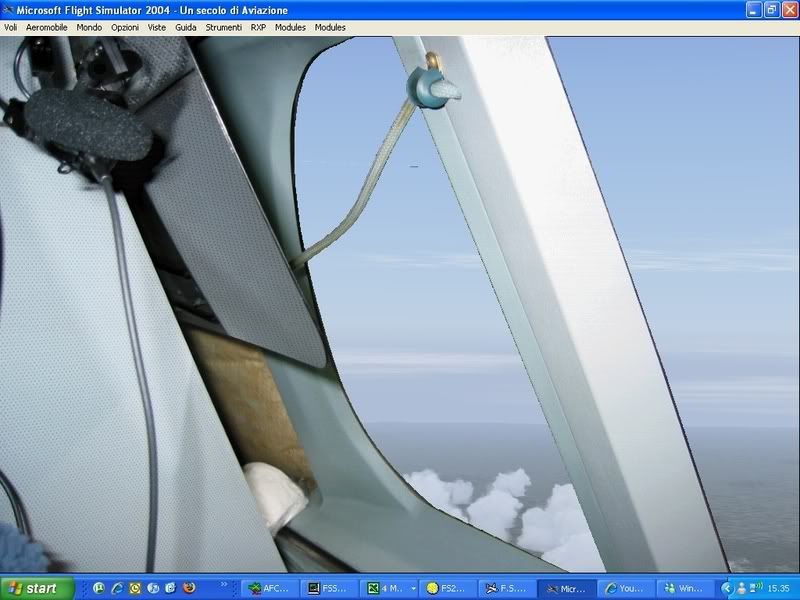The height and width of the screenshot is (600, 800).
Task: Click the system clock showing 15.35
Action: click(x=779, y=589)
